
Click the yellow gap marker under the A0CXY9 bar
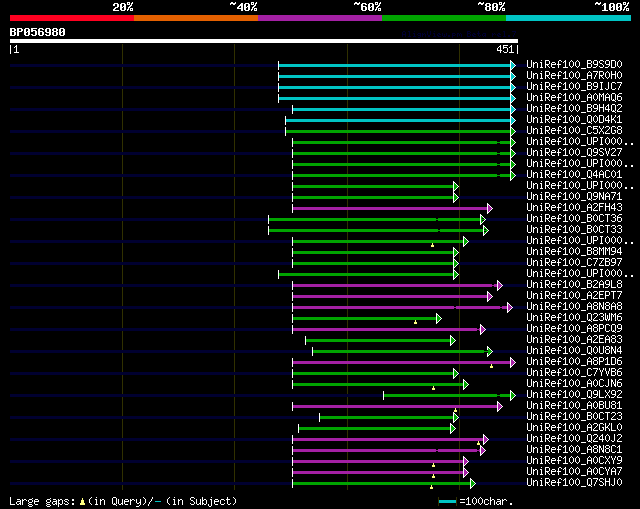pos(433,465)
